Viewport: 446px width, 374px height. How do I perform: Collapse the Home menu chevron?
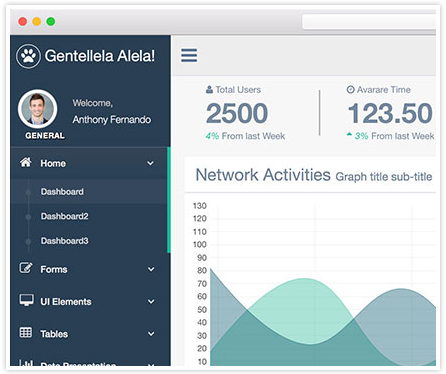pos(151,163)
